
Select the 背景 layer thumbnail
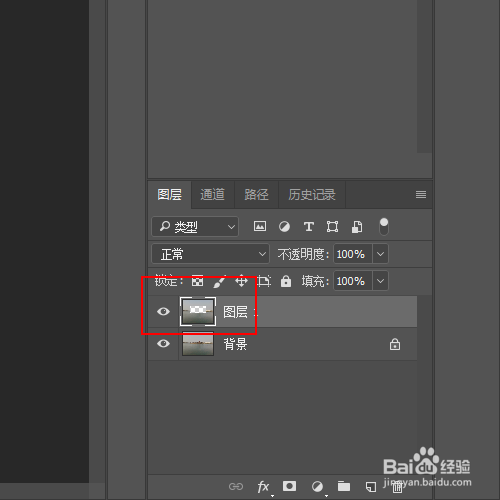pyautogui.click(x=198, y=344)
